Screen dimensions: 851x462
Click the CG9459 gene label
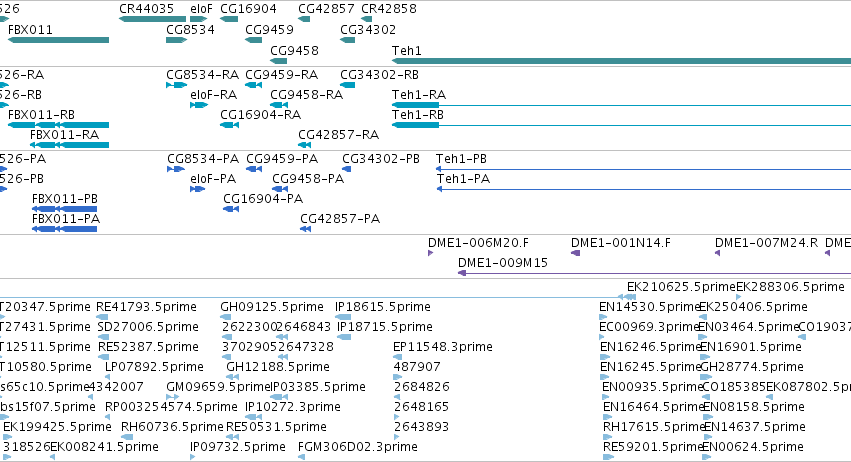click(269, 29)
